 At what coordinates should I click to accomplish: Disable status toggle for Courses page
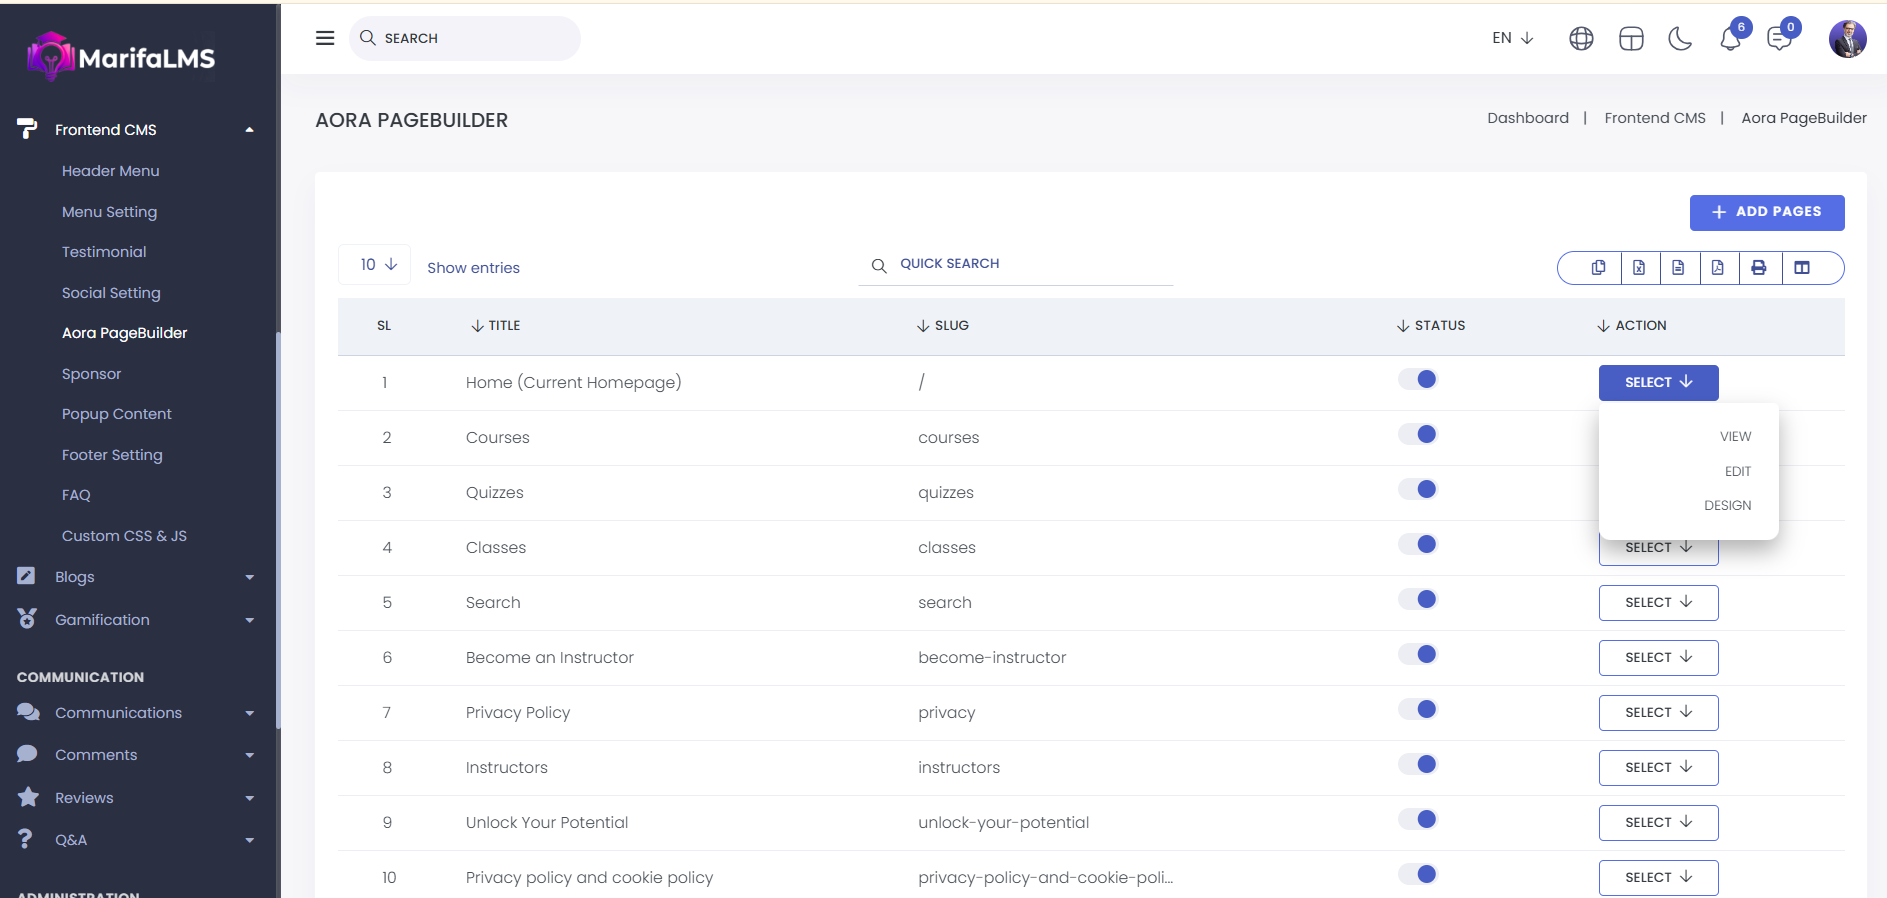[x=1418, y=434]
